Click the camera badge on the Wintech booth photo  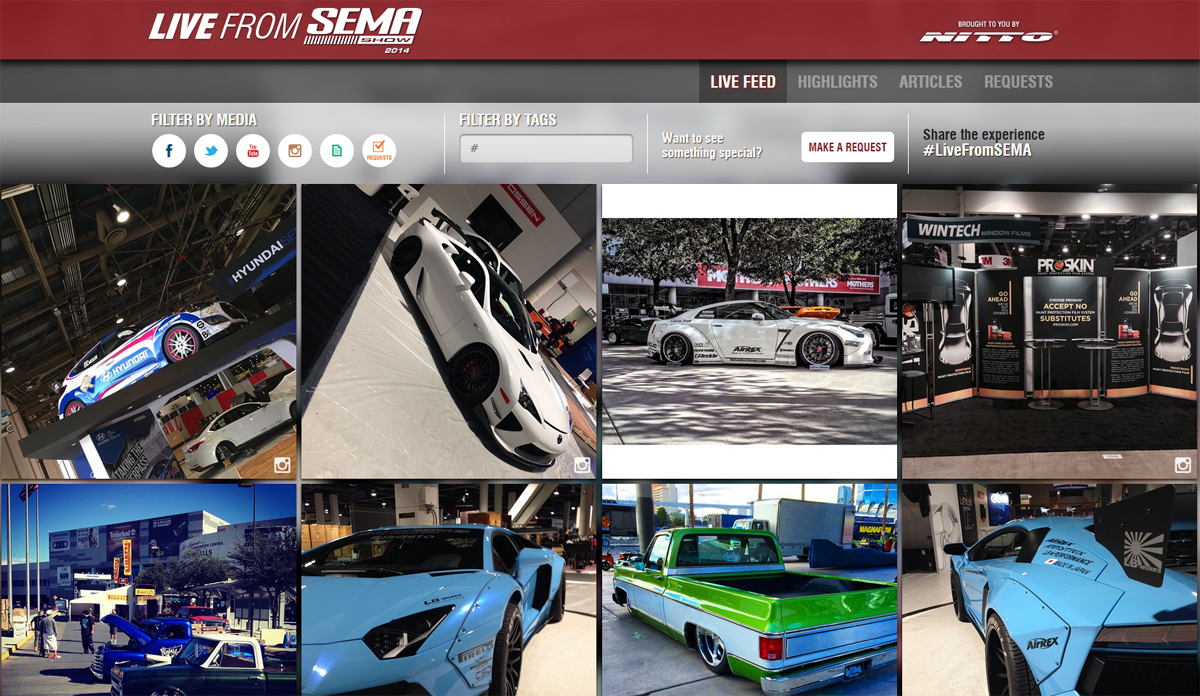tap(1184, 463)
